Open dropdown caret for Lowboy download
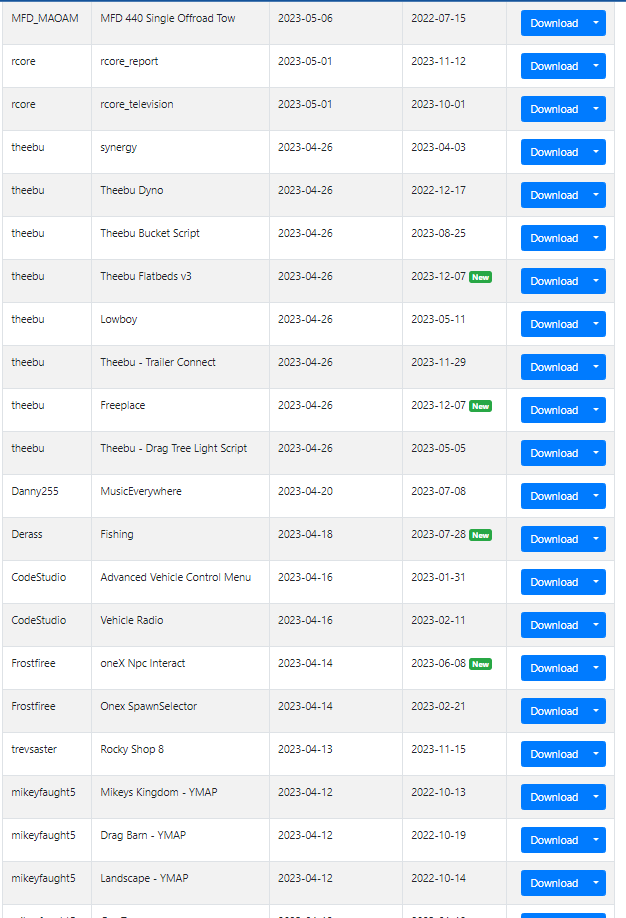 596,324
